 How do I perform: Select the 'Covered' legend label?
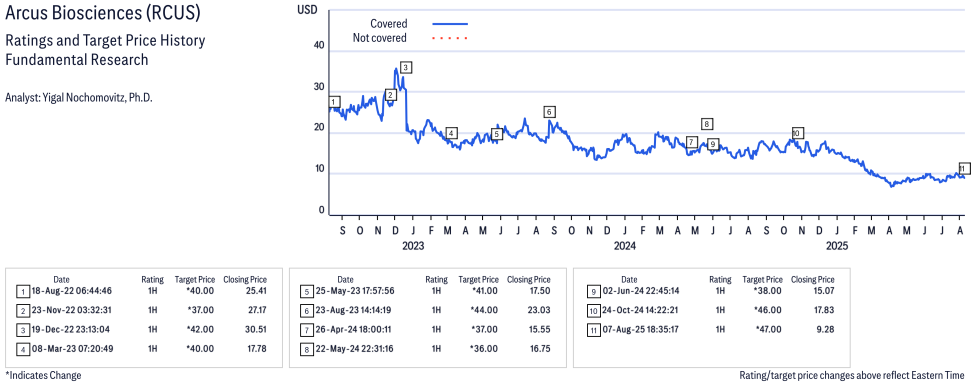[389, 24]
